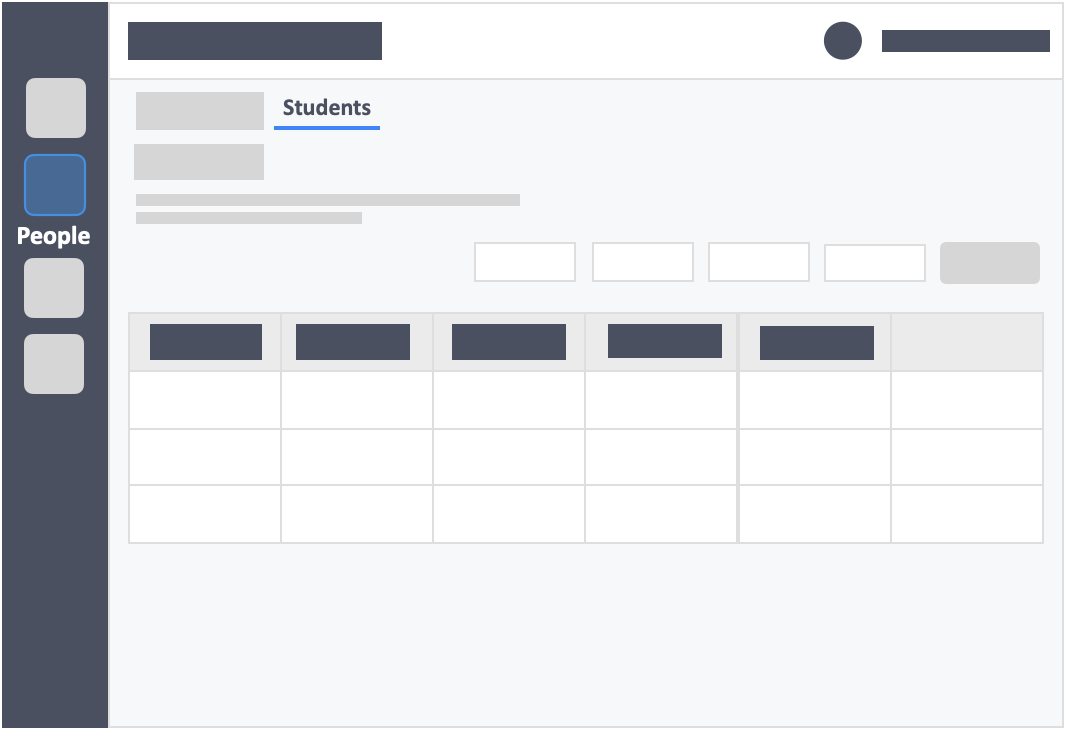Click the dark title bar in header
1066x730 pixels.
[x=255, y=41]
